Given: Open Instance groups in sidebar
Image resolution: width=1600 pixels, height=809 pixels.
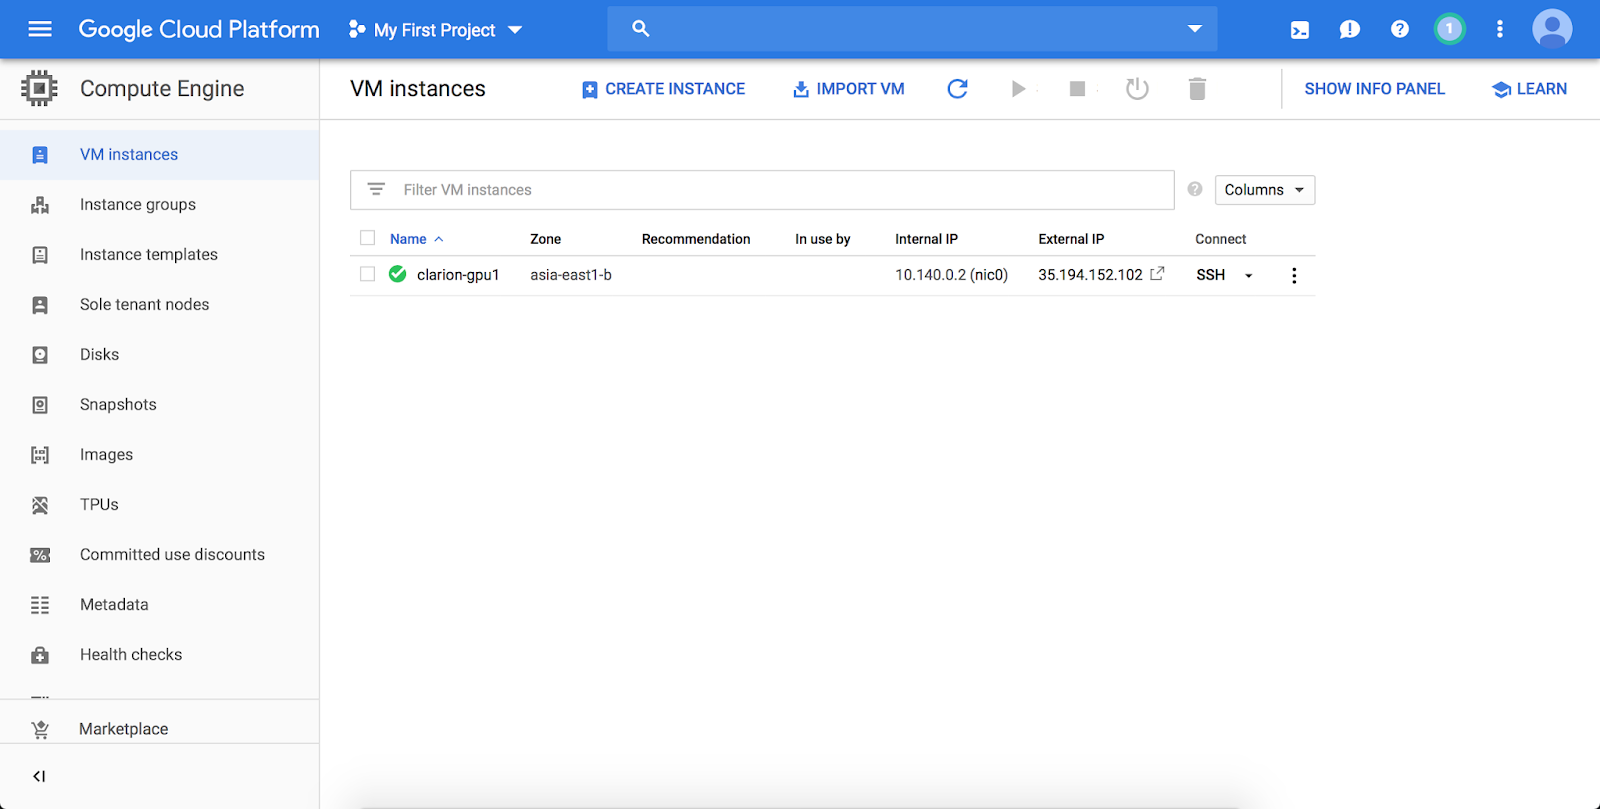Looking at the screenshot, I should (x=160, y=205).
